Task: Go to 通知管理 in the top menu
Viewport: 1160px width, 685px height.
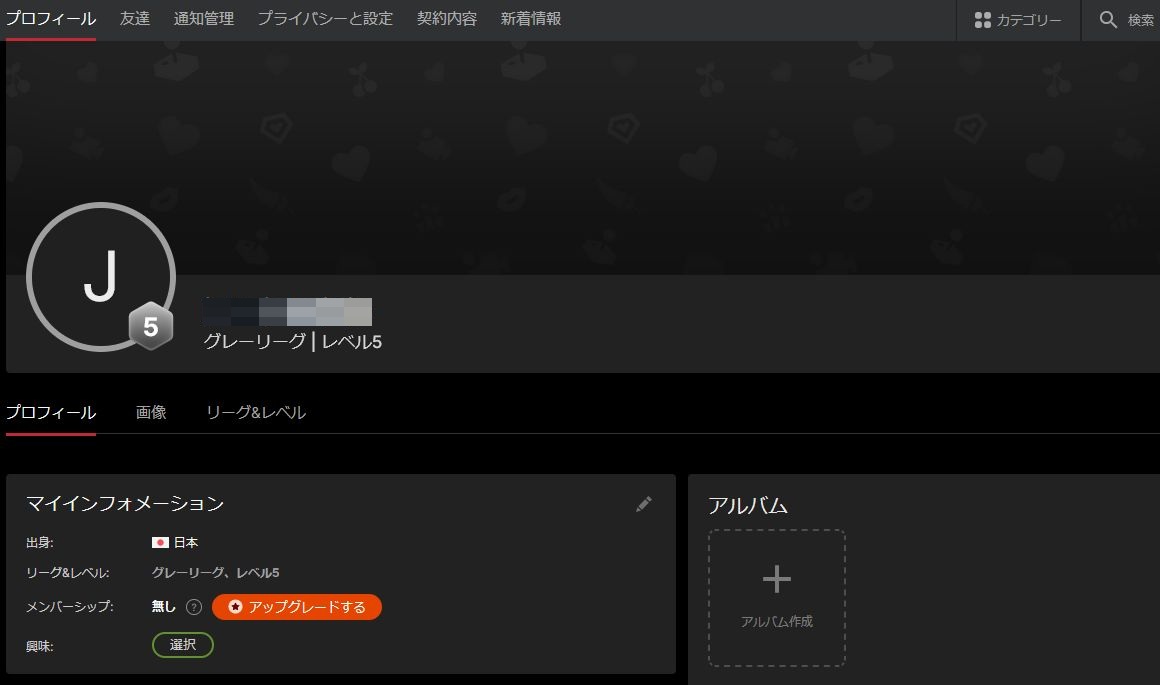Action: point(203,19)
